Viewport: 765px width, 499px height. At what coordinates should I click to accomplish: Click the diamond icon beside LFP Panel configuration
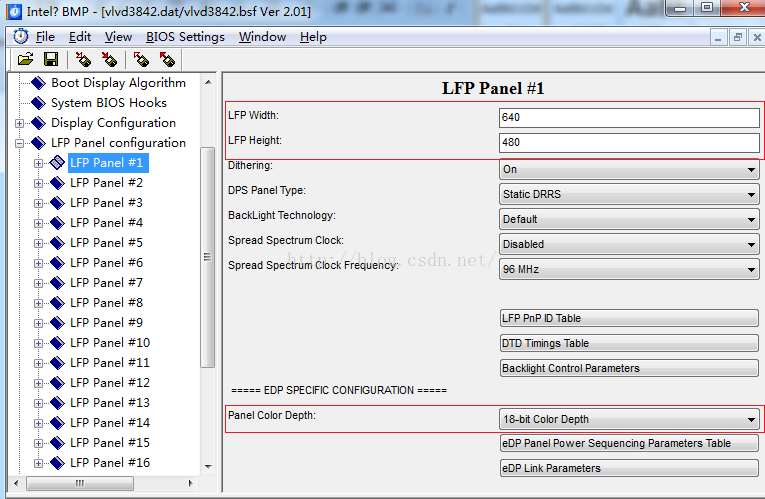click(x=38, y=143)
